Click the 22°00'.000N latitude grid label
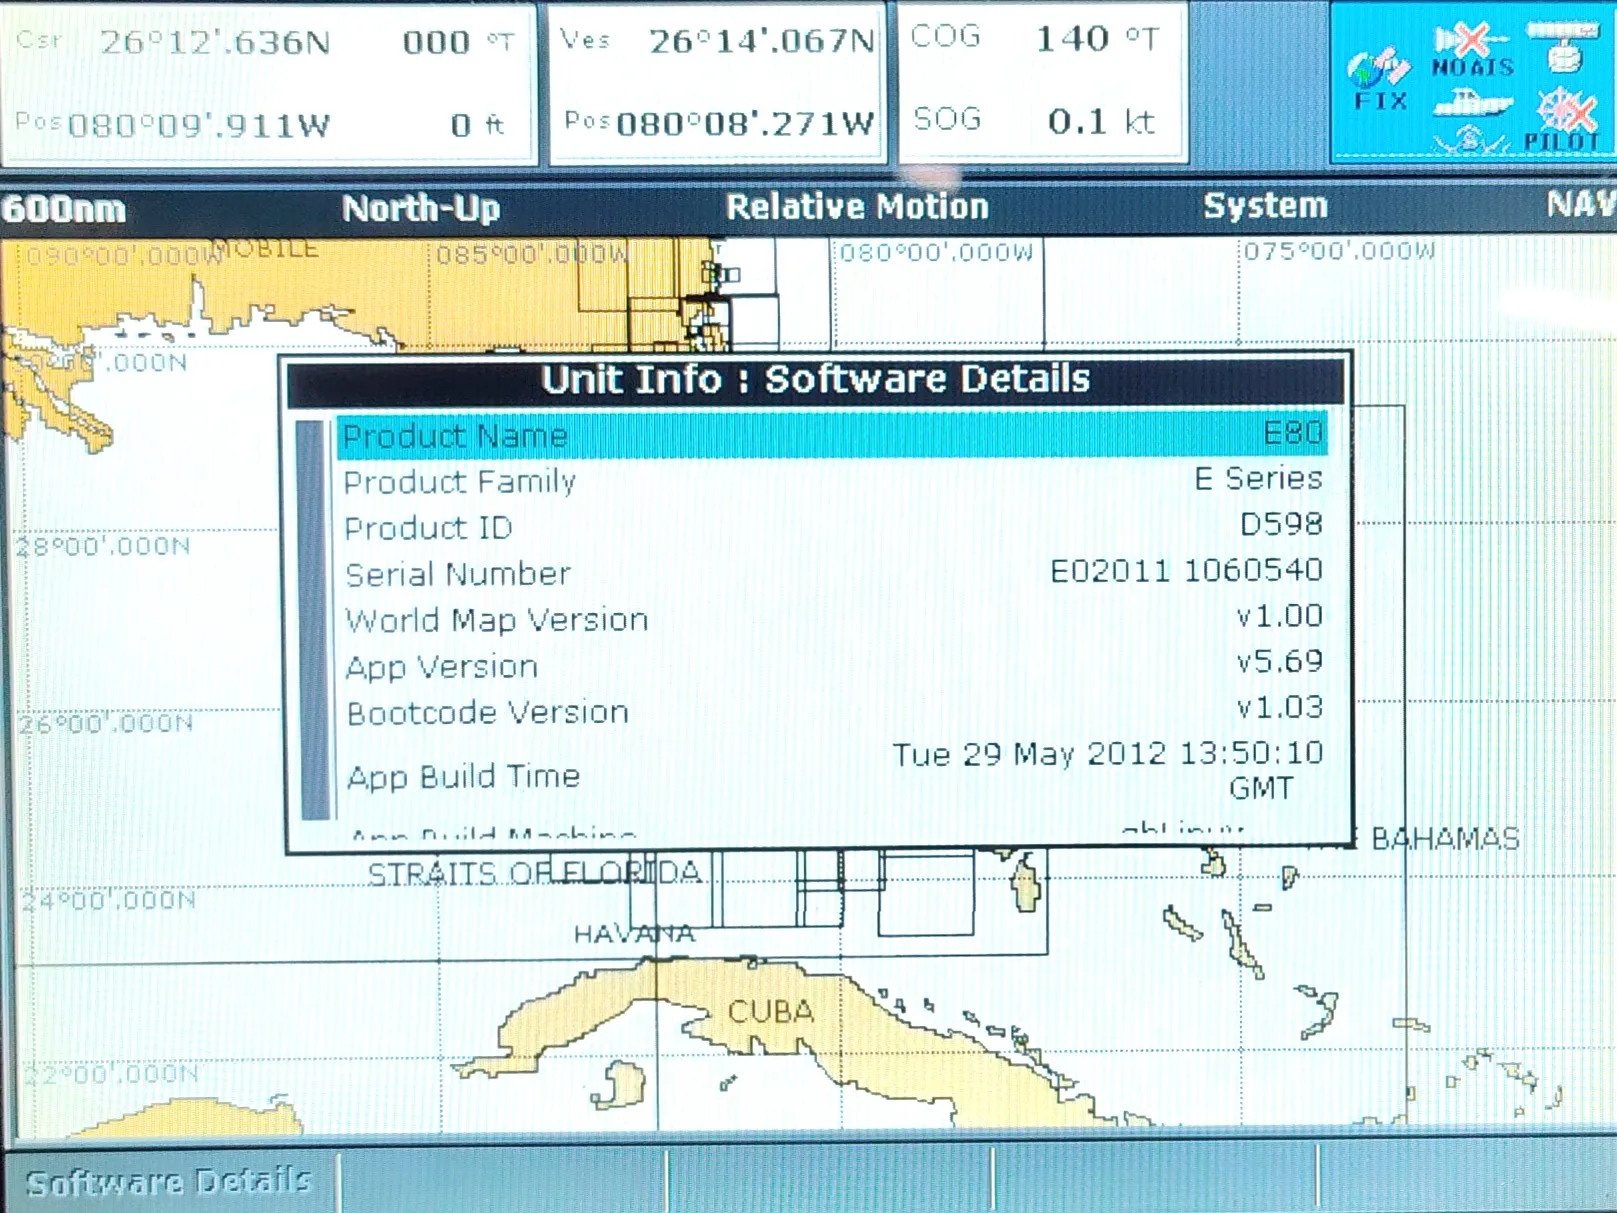The image size is (1617, 1213). (x=112, y=1074)
